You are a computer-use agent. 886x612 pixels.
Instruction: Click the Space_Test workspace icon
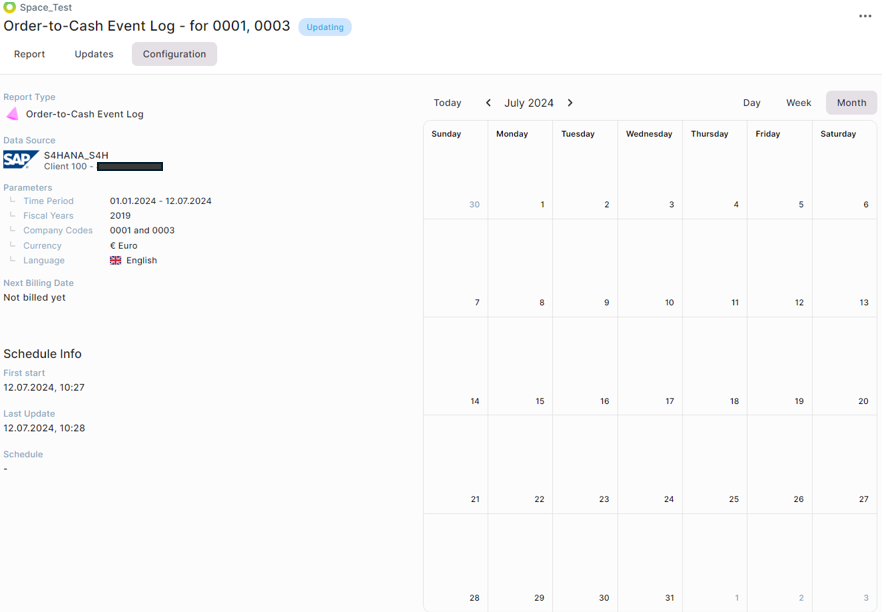(x=11, y=7)
